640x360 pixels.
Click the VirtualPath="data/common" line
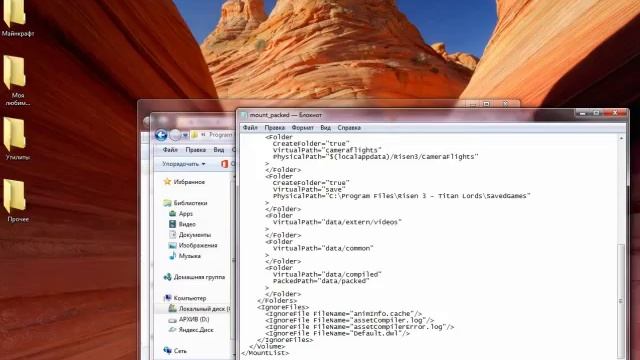tap(323, 248)
